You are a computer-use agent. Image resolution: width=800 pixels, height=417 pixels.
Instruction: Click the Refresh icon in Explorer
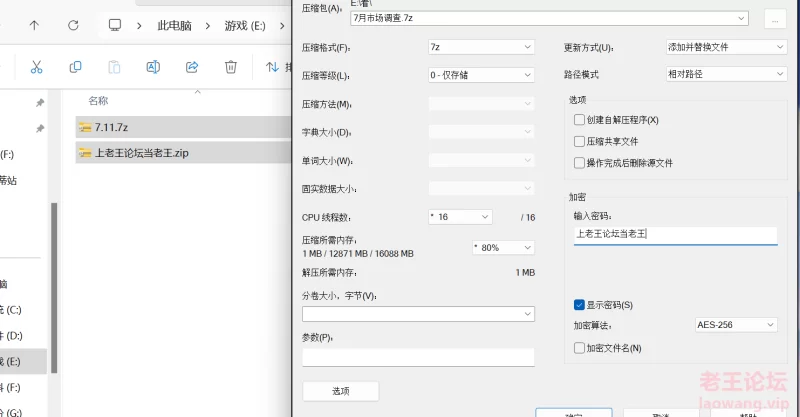pos(73,24)
